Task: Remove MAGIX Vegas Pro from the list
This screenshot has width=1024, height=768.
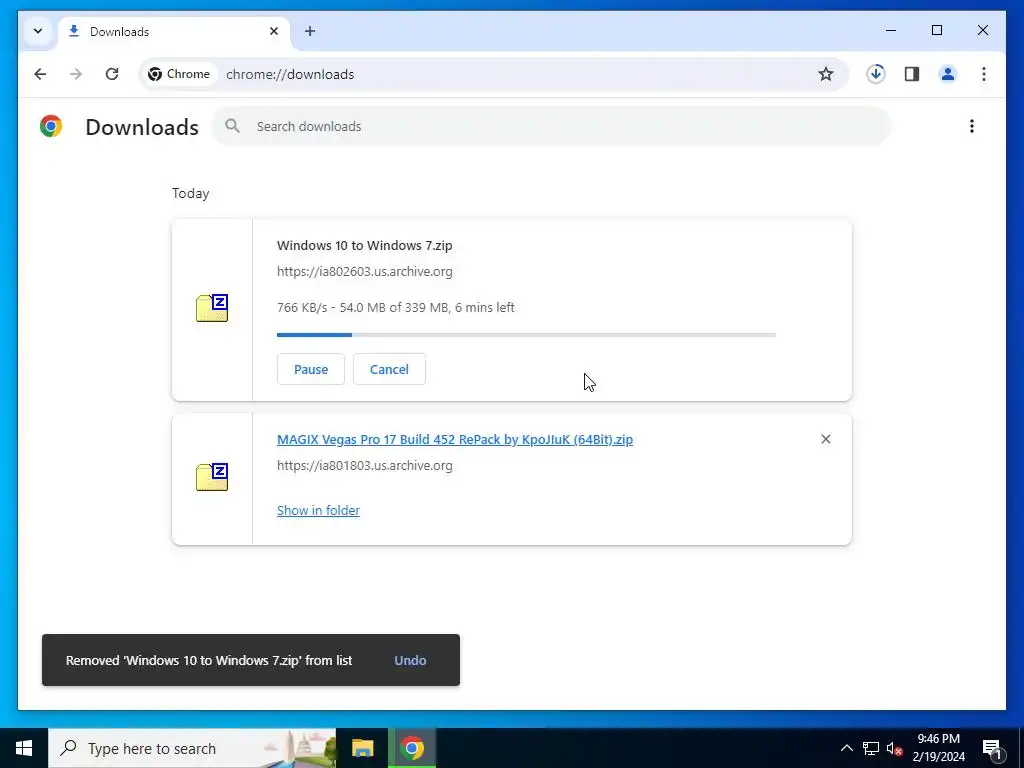Action: (825, 439)
